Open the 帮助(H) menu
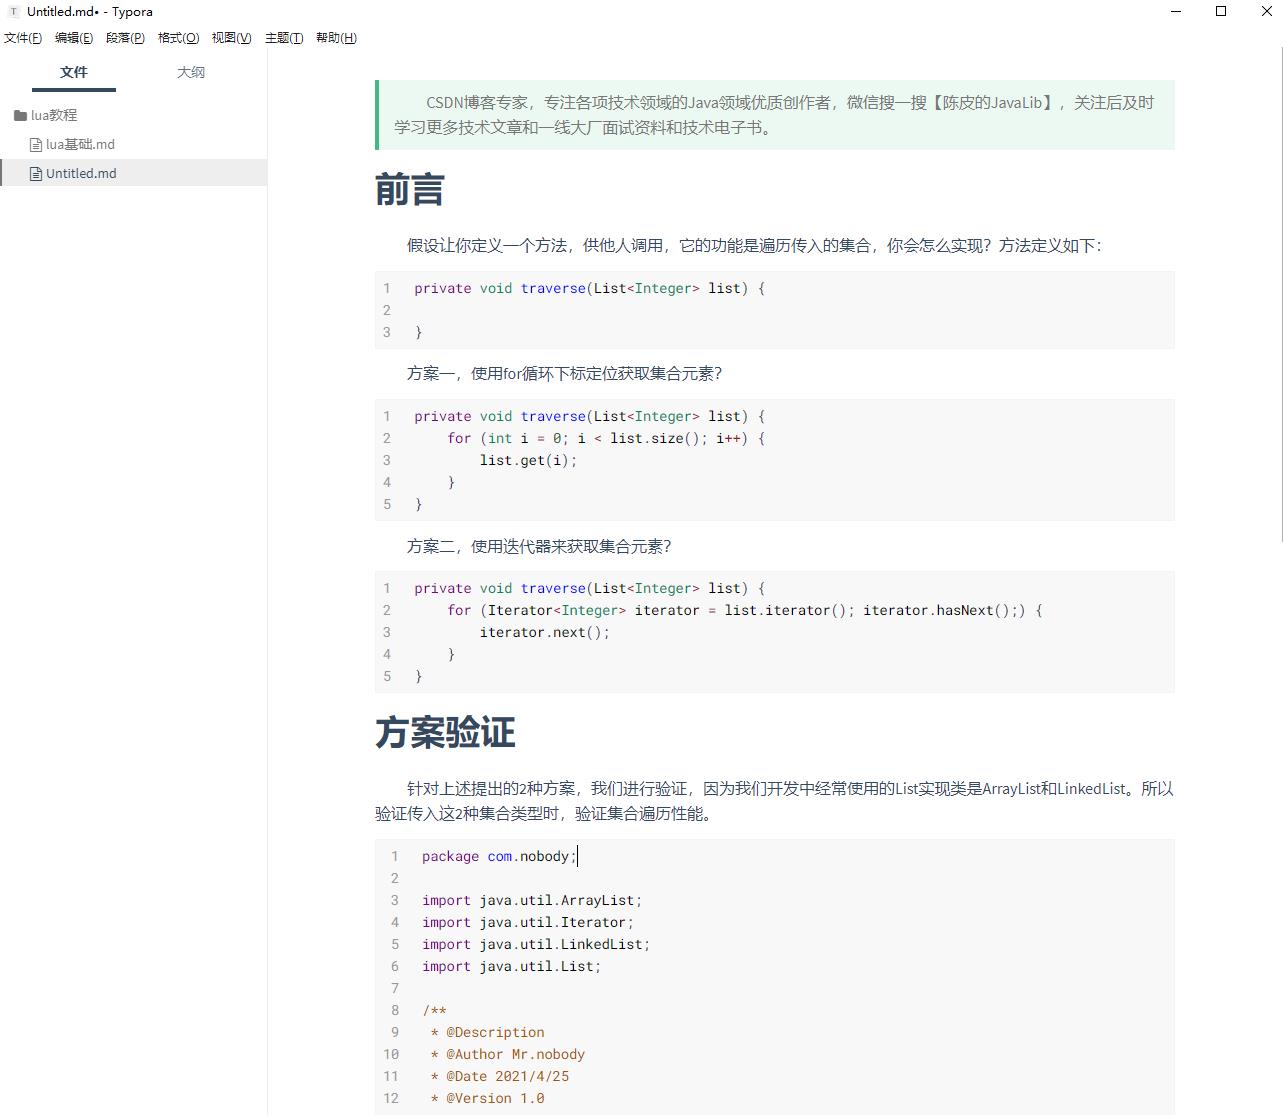This screenshot has height=1115, width=1283. tap(336, 38)
